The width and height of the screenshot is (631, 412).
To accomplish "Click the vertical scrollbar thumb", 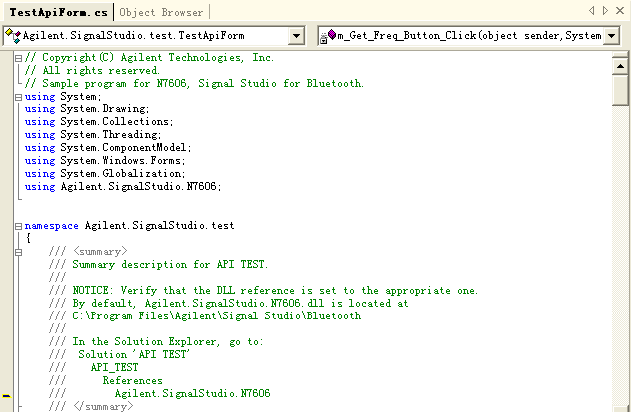I will (x=620, y=90).
